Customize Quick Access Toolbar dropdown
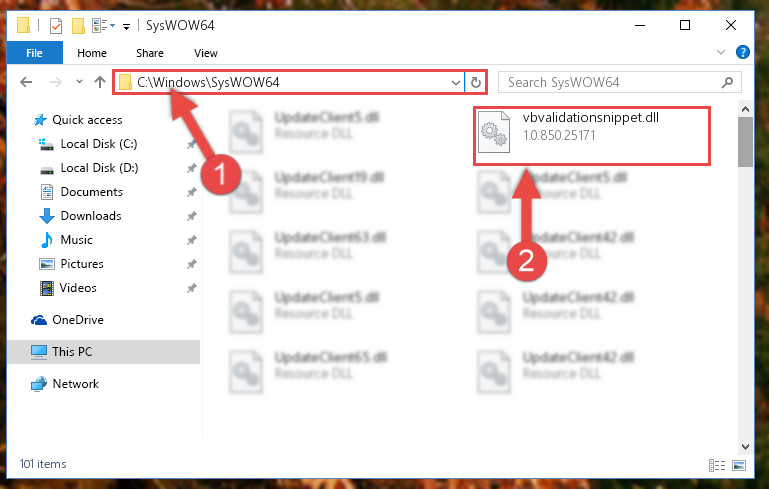Viewport: 769px width, 489px height. 127,26
